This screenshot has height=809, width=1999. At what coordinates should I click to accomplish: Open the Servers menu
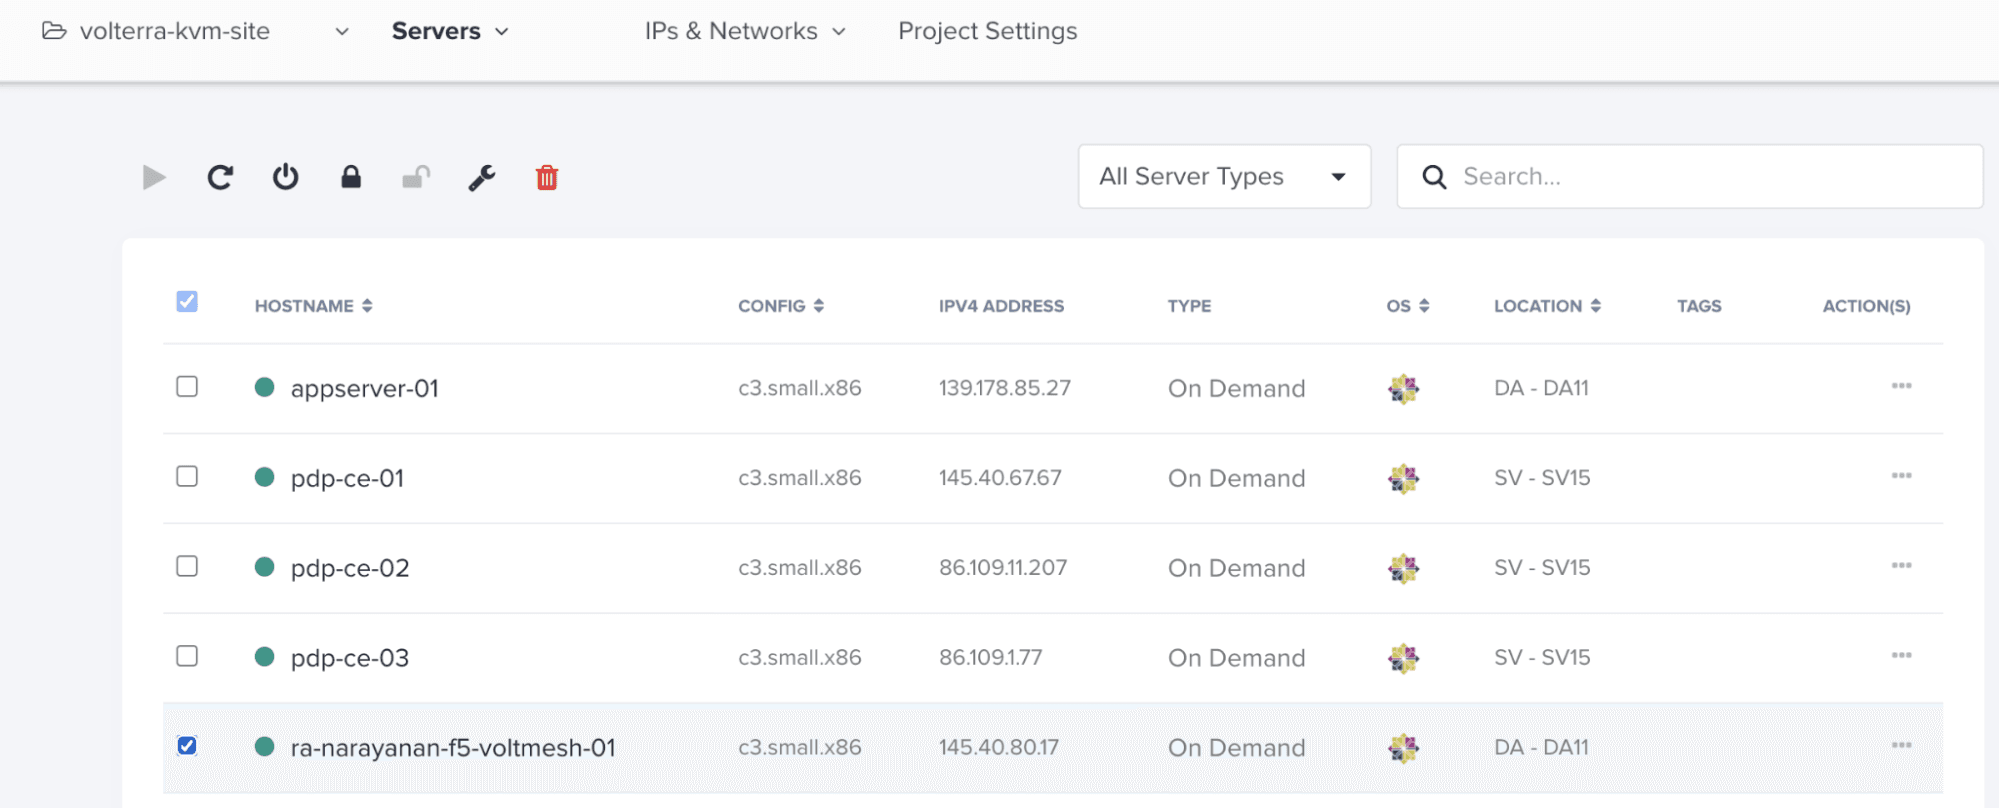(x=450, y=31)
